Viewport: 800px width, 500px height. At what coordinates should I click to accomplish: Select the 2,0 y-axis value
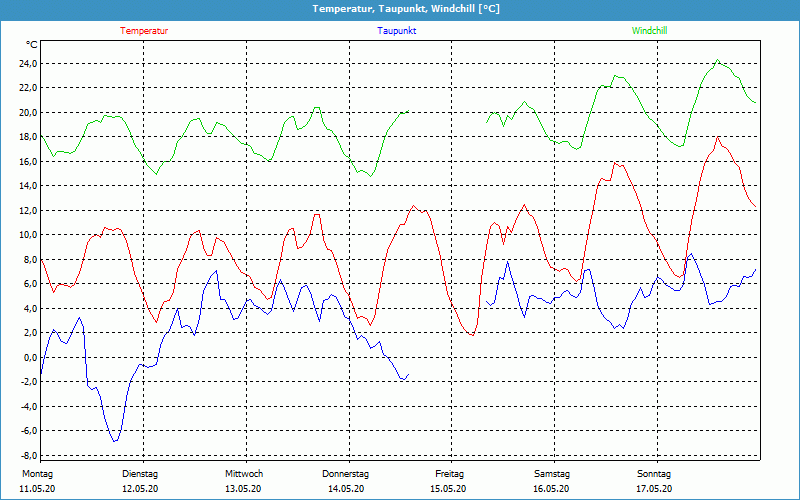tap(30, 333)
